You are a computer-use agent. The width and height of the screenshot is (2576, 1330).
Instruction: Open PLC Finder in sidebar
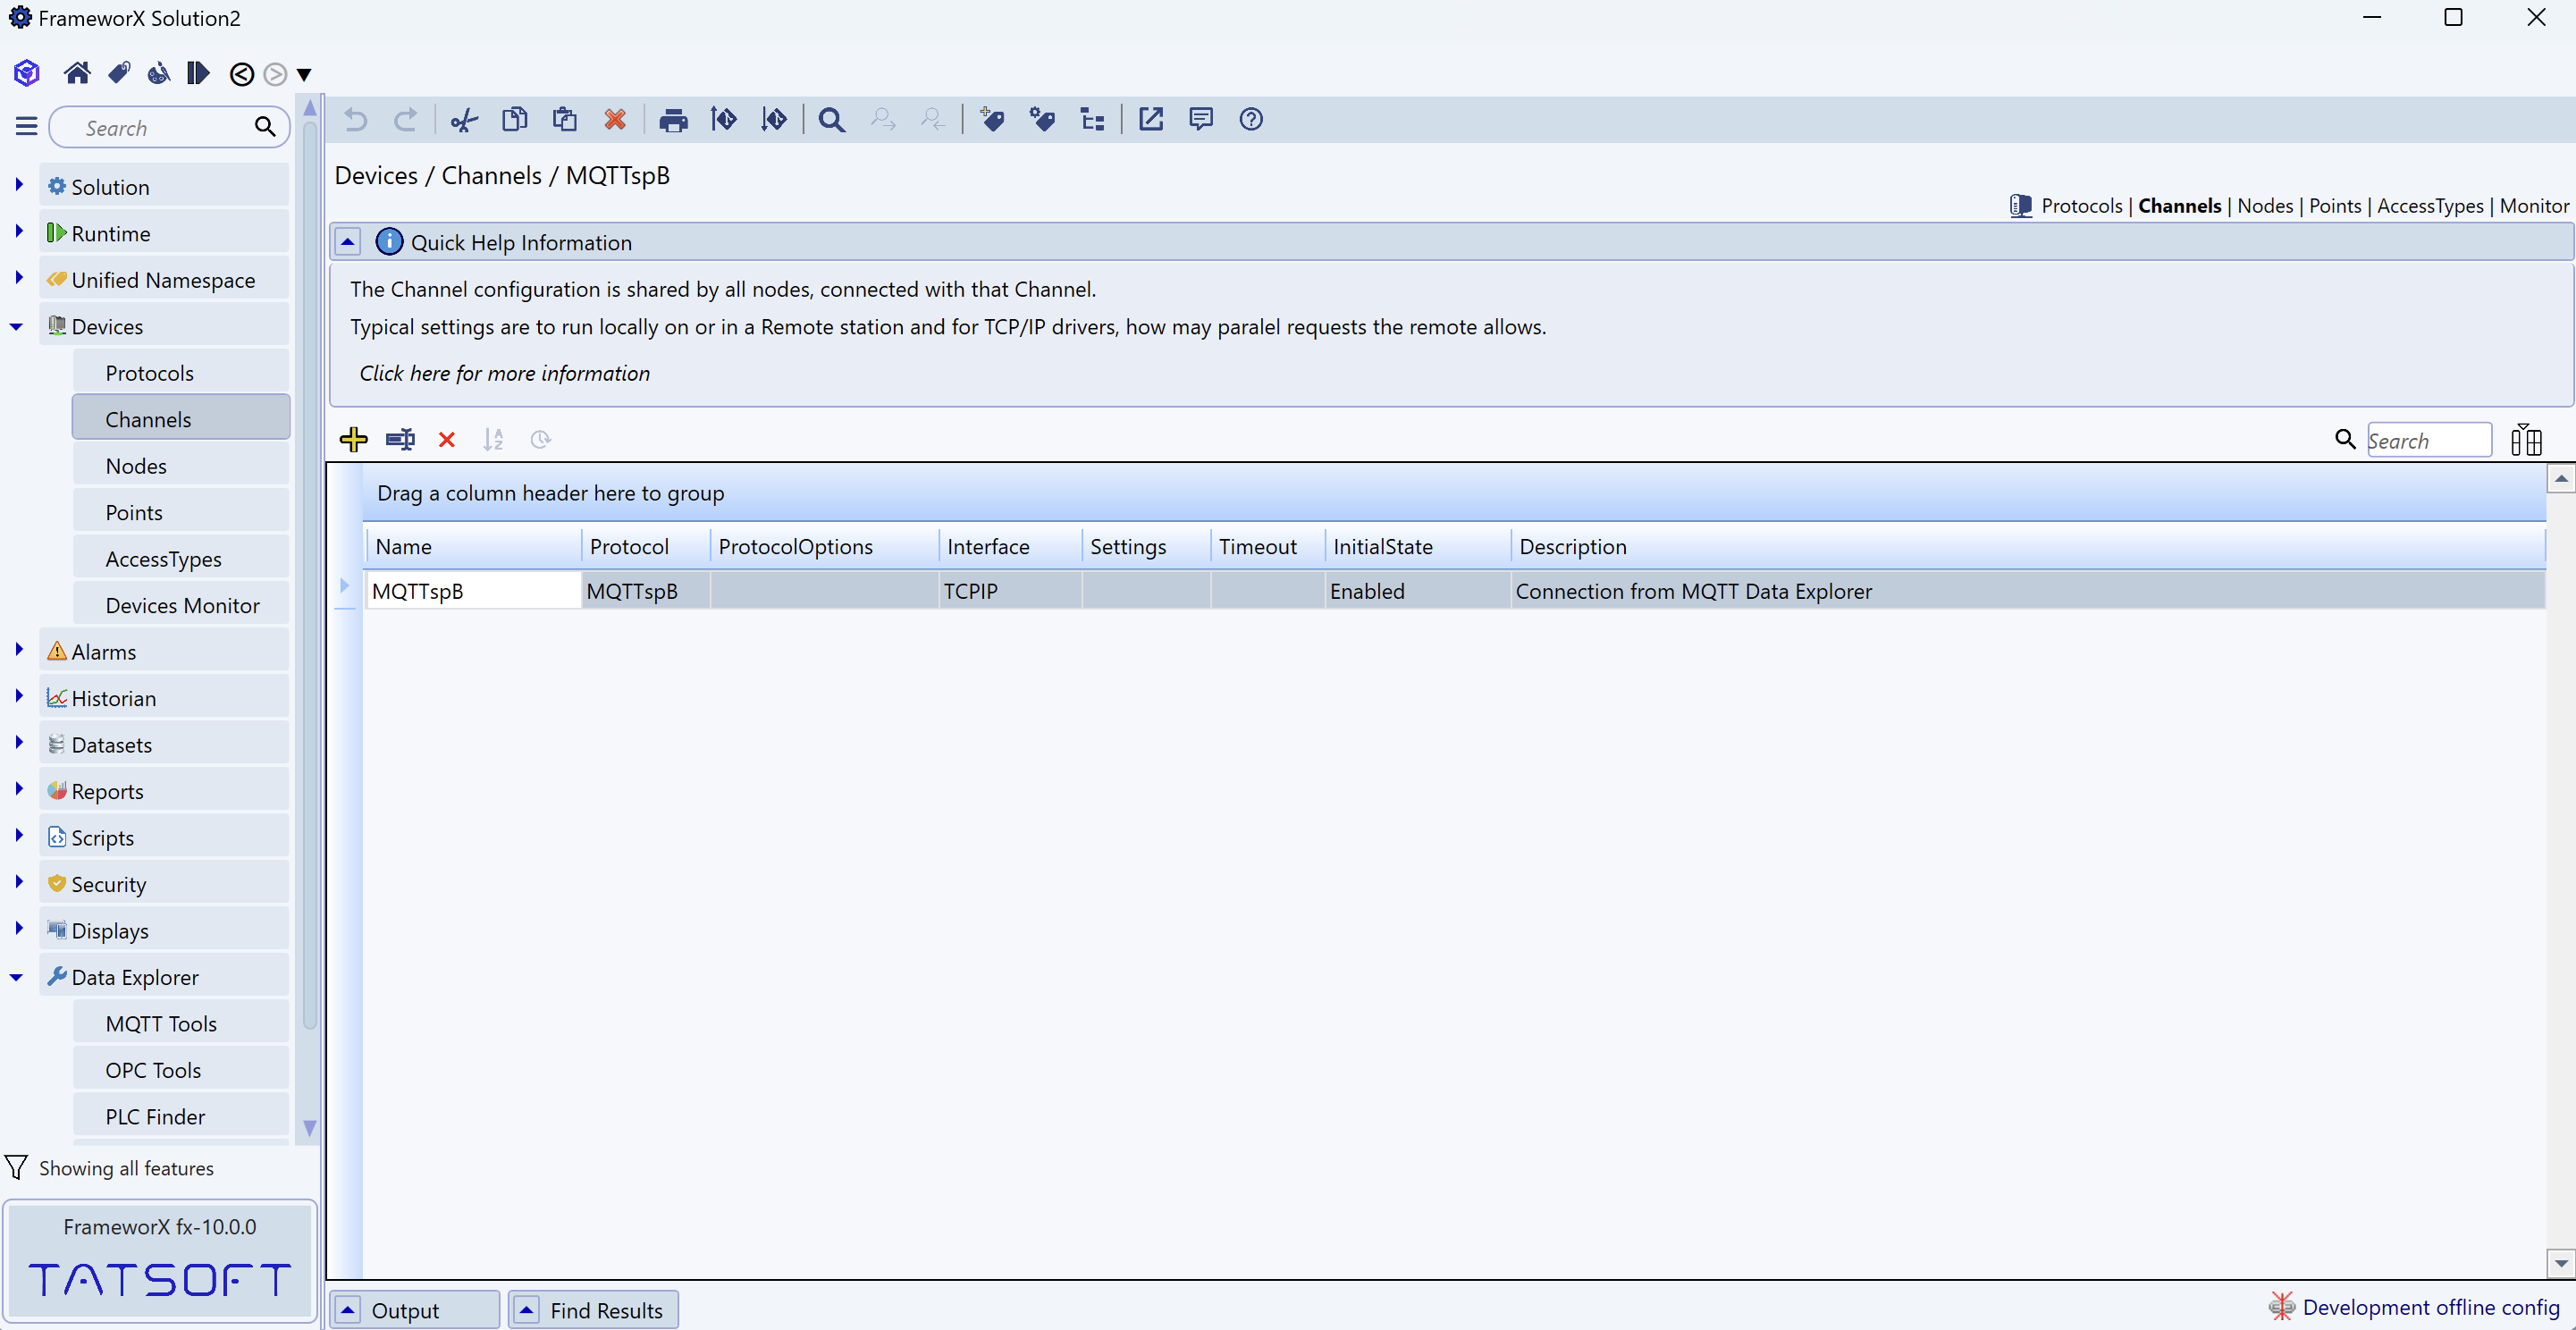(181, 1116)
